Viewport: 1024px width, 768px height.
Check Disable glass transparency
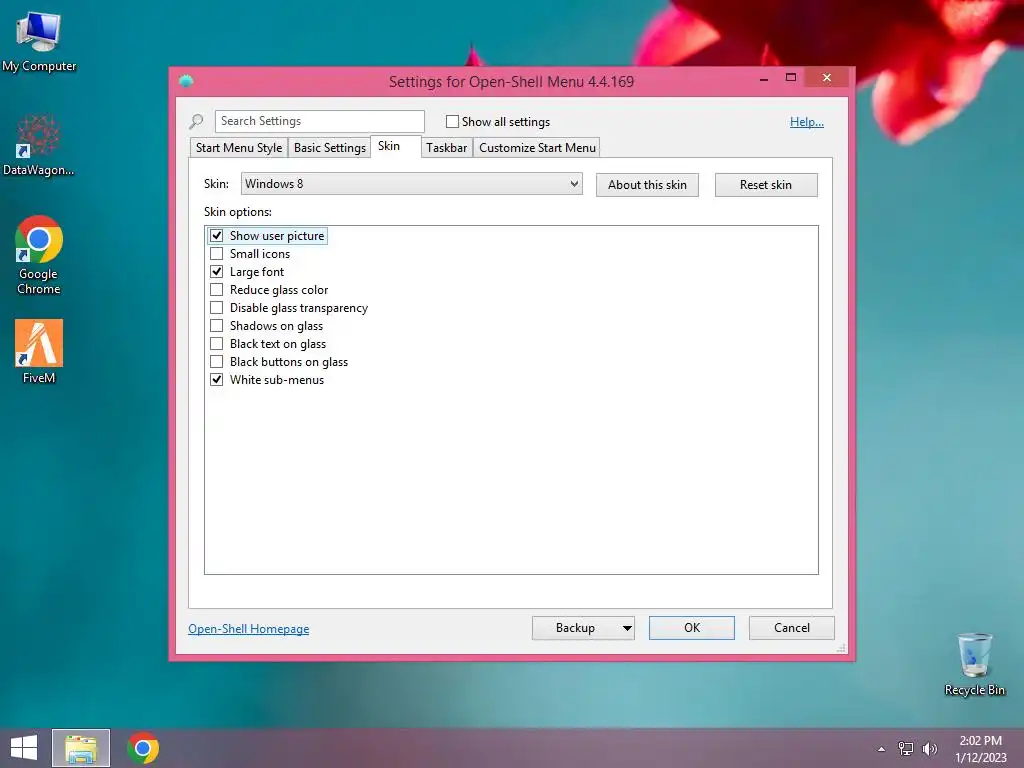(217, 308)
